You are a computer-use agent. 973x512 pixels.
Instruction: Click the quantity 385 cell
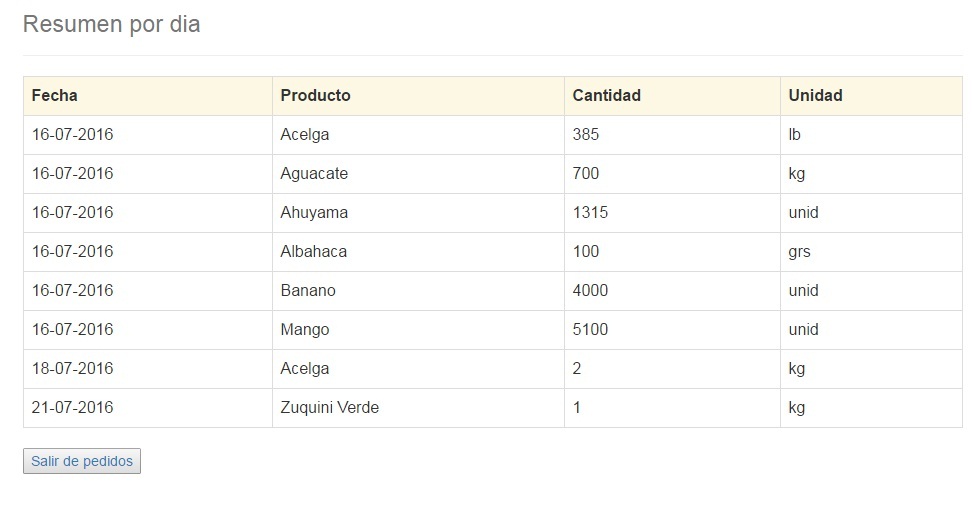(672, 135)
